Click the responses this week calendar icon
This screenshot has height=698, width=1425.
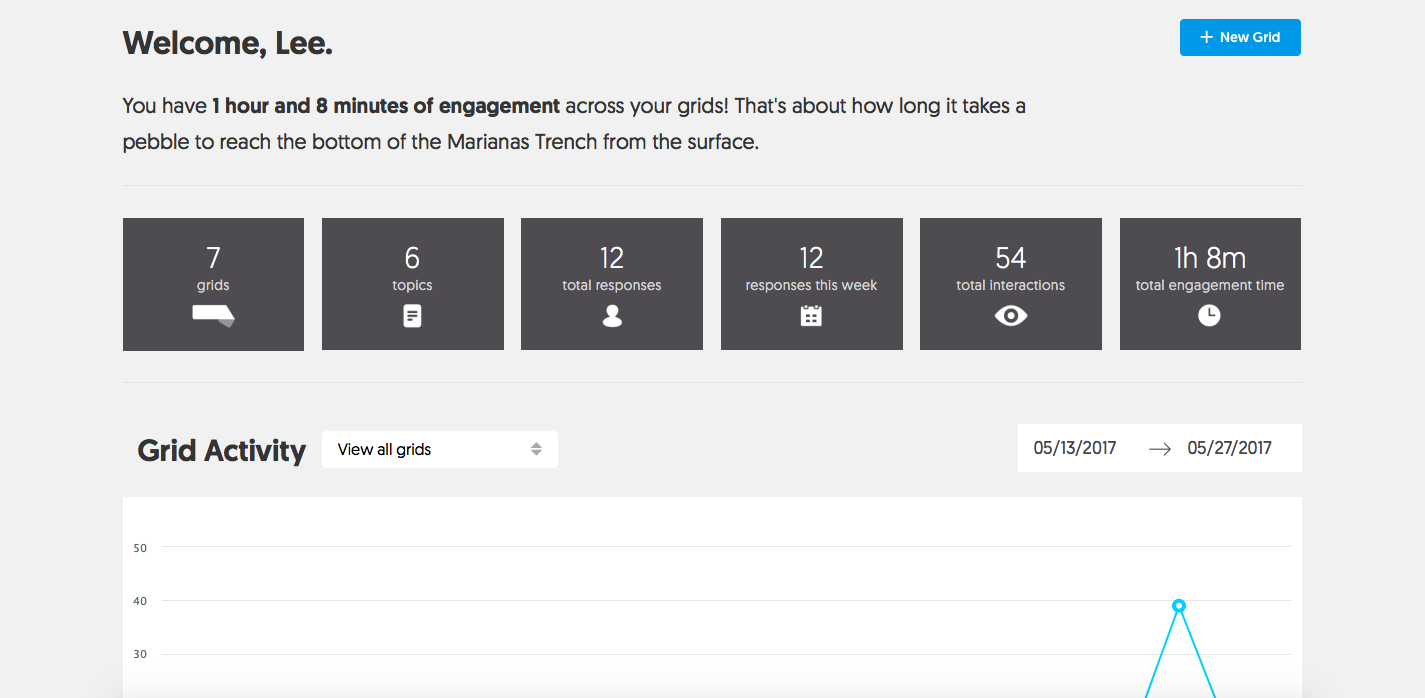811,316
